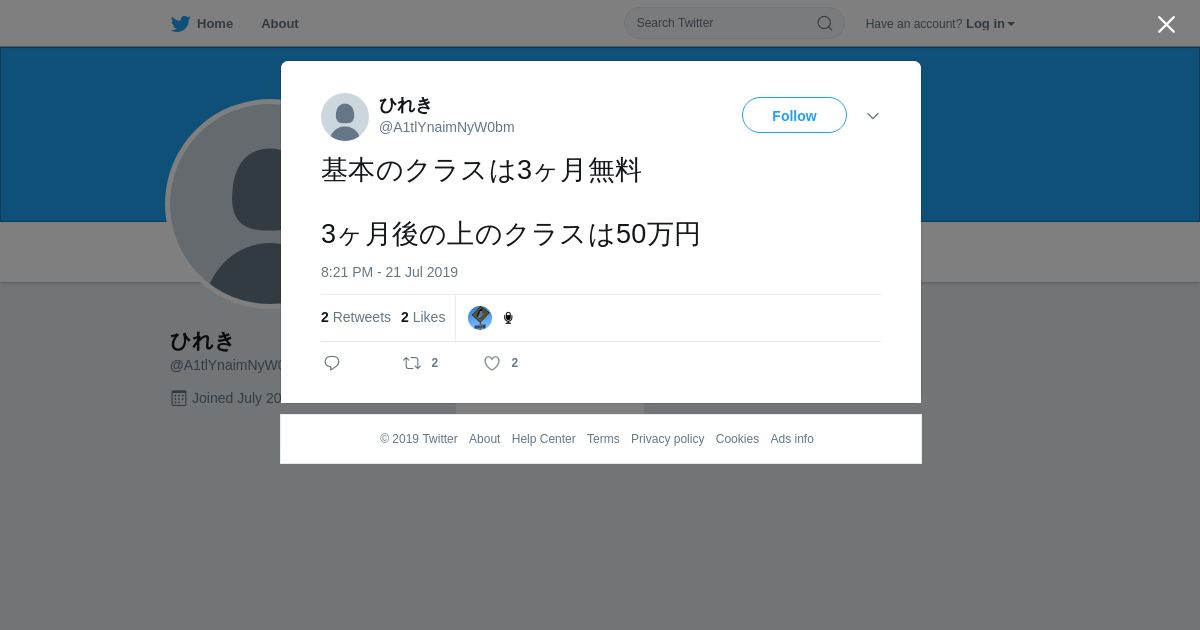Screen dimensions: 1200x630
Task: Expand the tweet options chevron
Action: (873, 116)
